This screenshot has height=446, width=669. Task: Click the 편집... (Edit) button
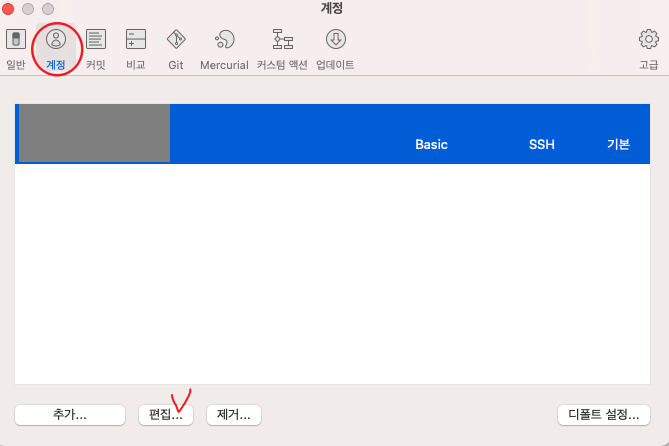[166, 415]
